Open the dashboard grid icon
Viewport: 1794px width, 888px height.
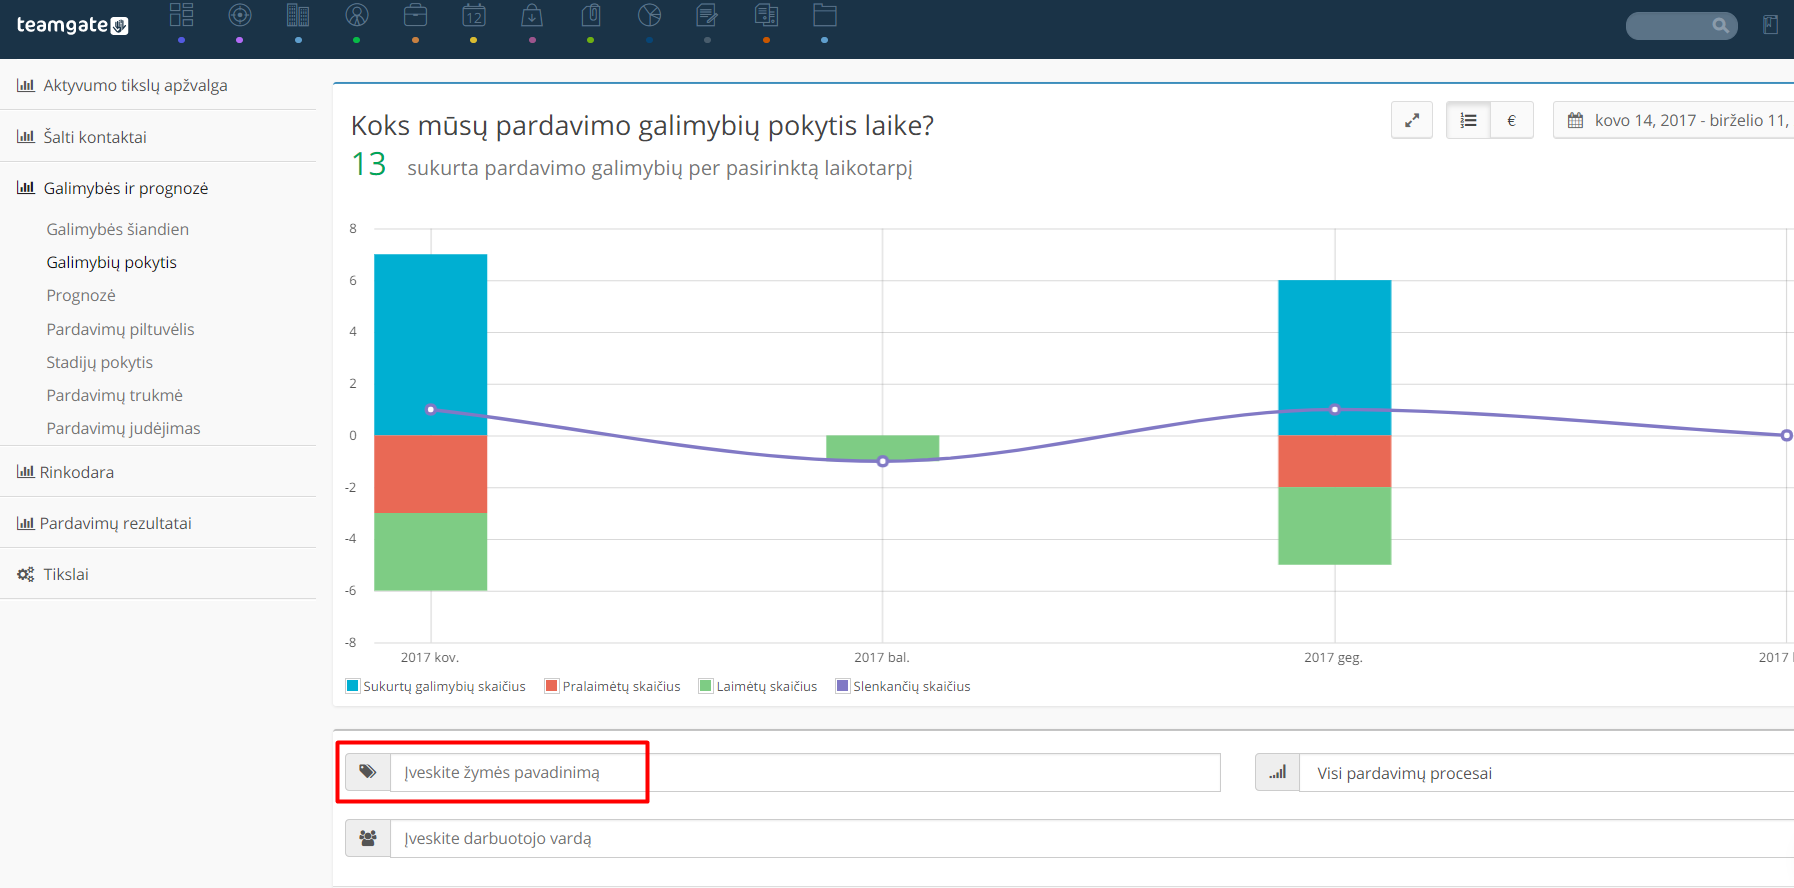click(x=181, y=15)
